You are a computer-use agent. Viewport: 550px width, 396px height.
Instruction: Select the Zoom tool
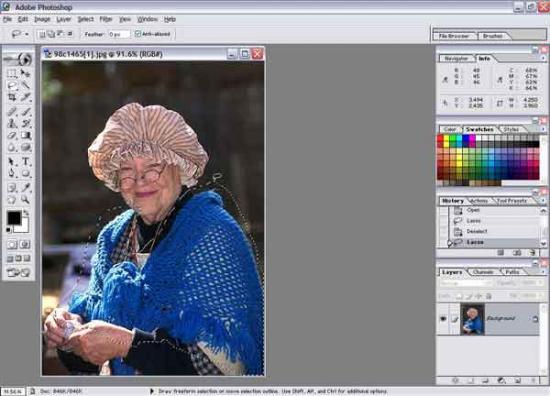click(x=25, y=200)
